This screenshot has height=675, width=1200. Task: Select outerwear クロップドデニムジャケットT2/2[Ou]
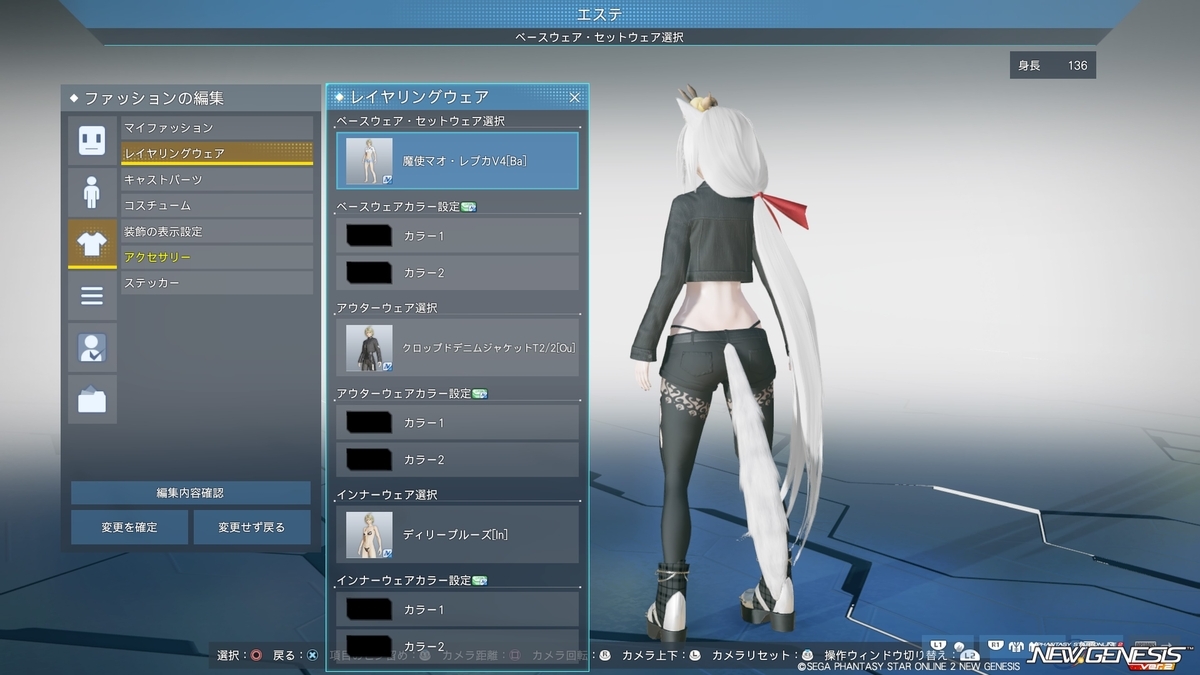[x=457, y=348]
